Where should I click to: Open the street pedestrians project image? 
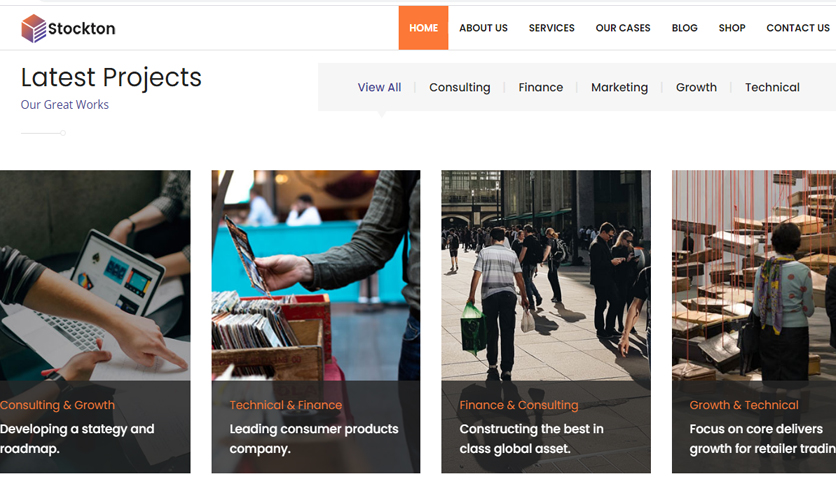tap(546, 276)
